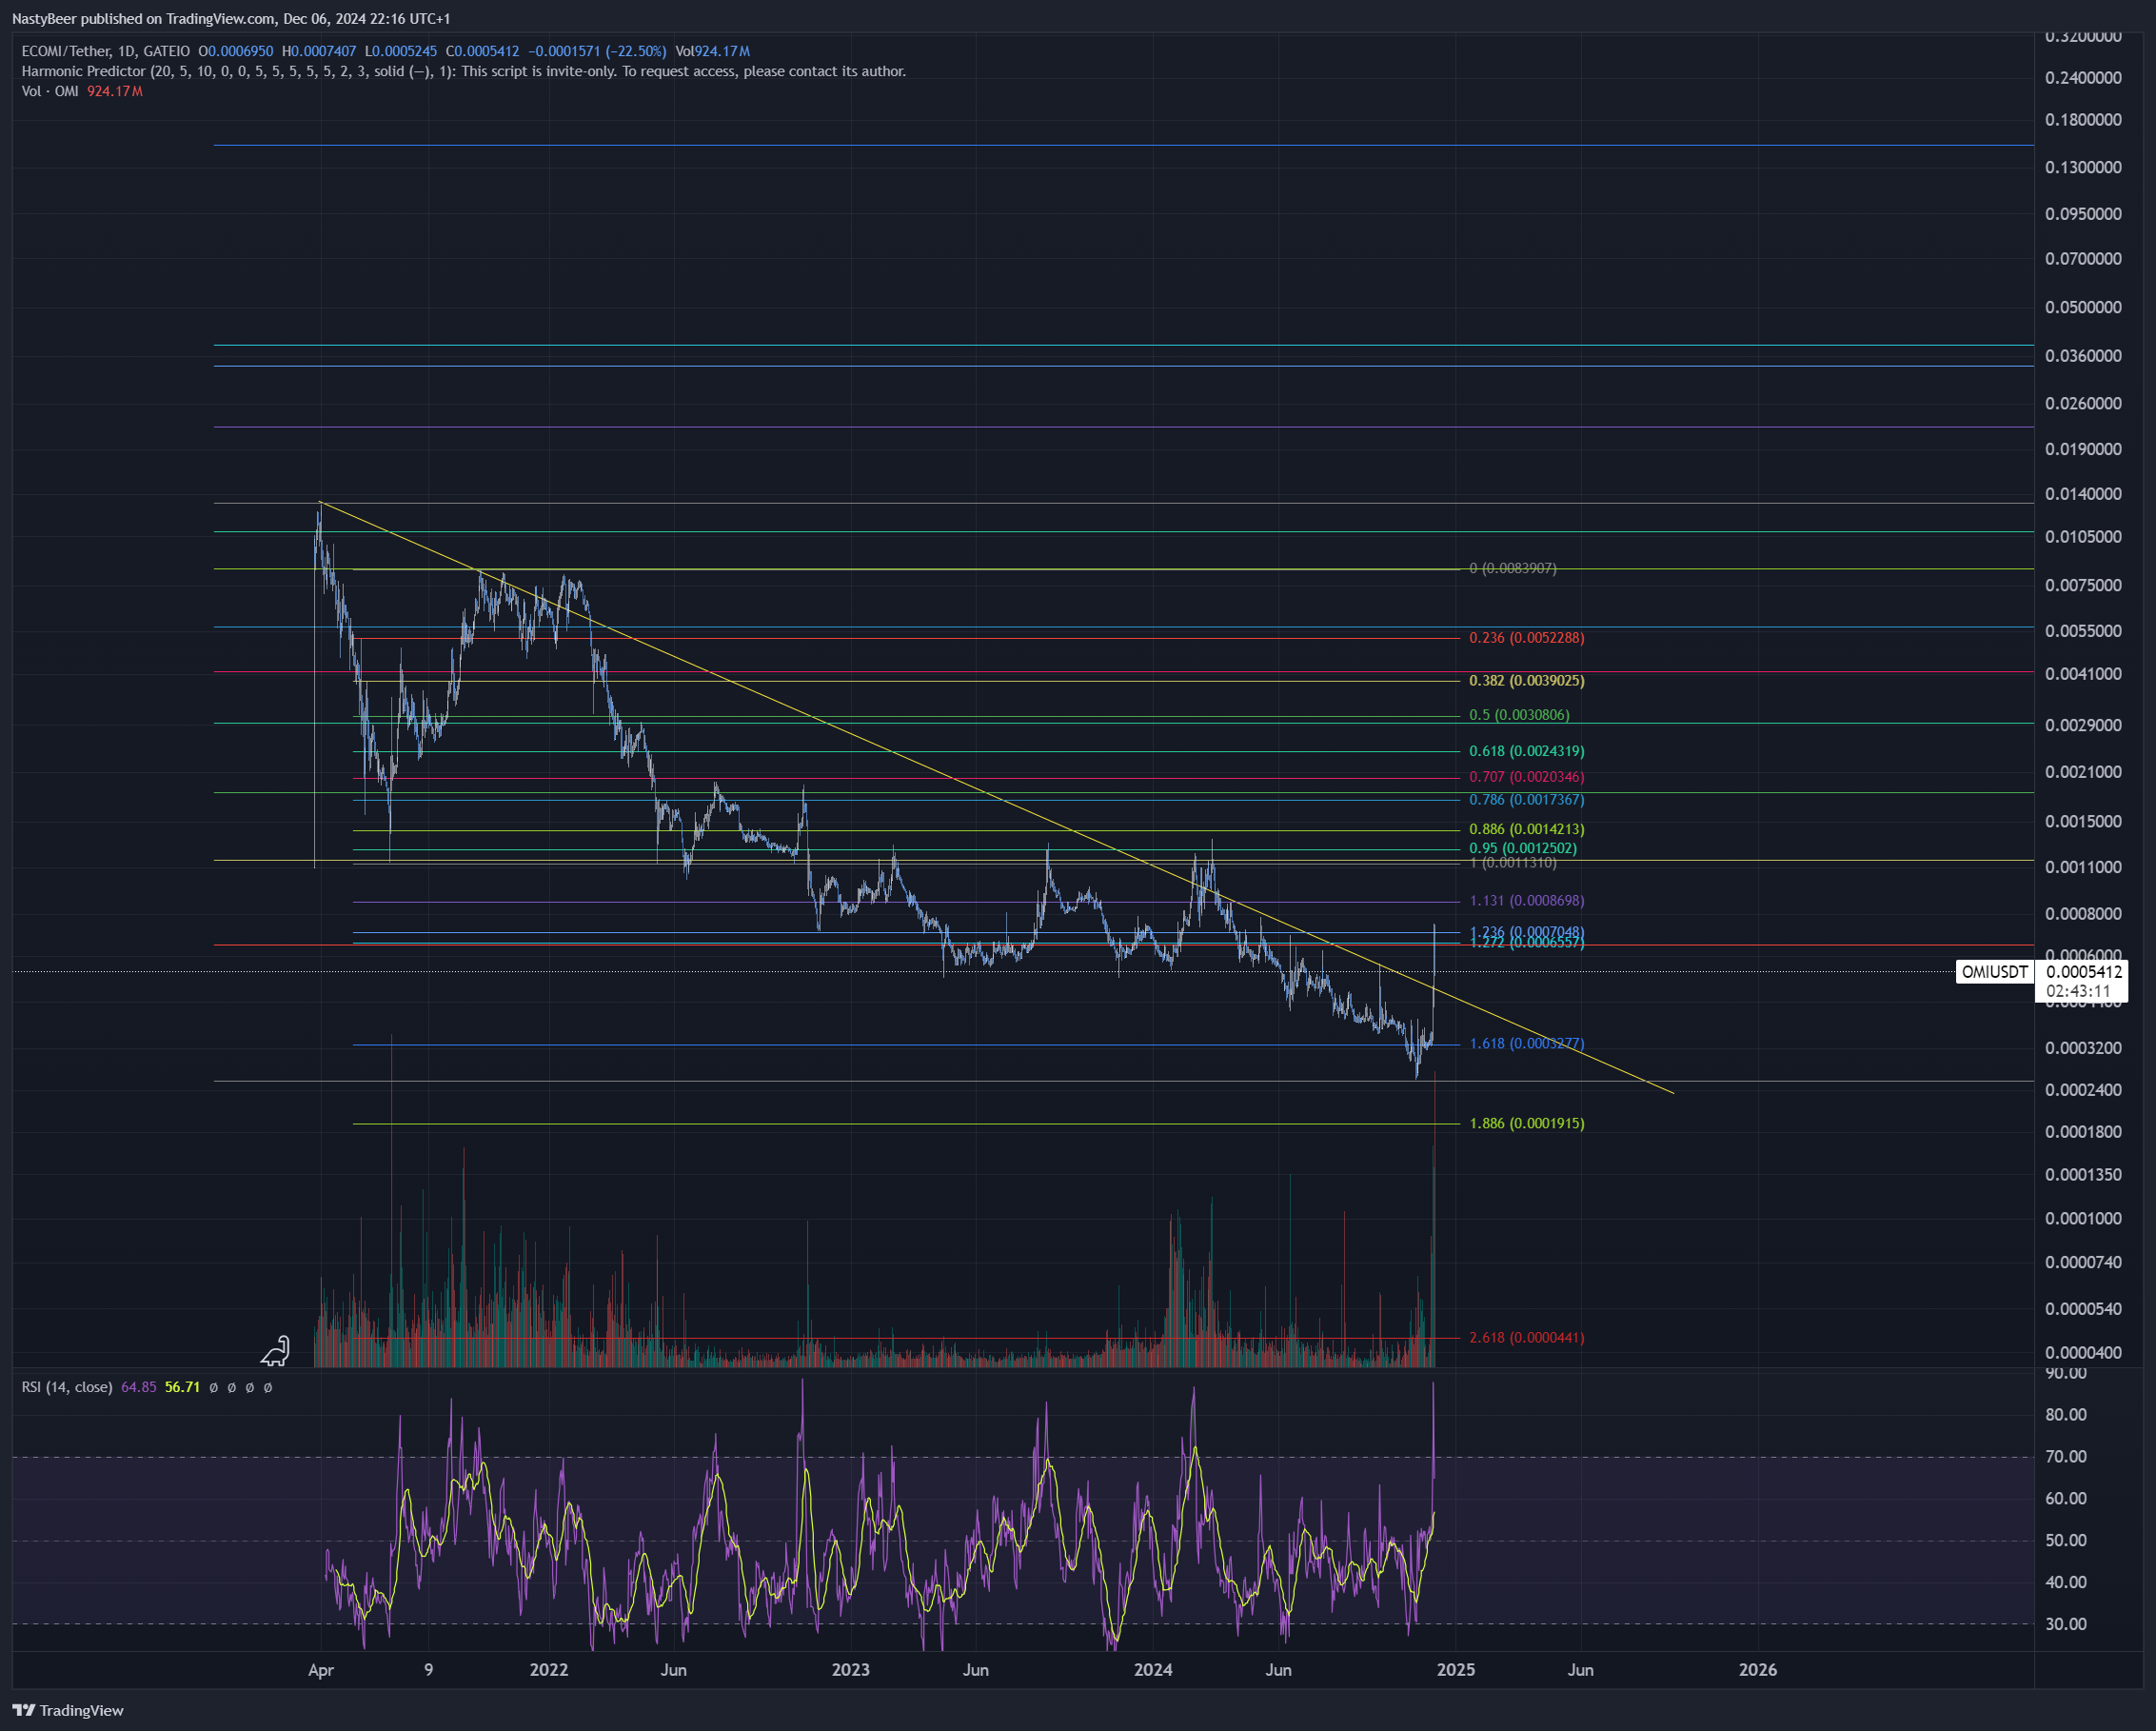2156x1731 pixels.
Task: Click the 2026 label on the time axis
Action: click(1758, 1670)
